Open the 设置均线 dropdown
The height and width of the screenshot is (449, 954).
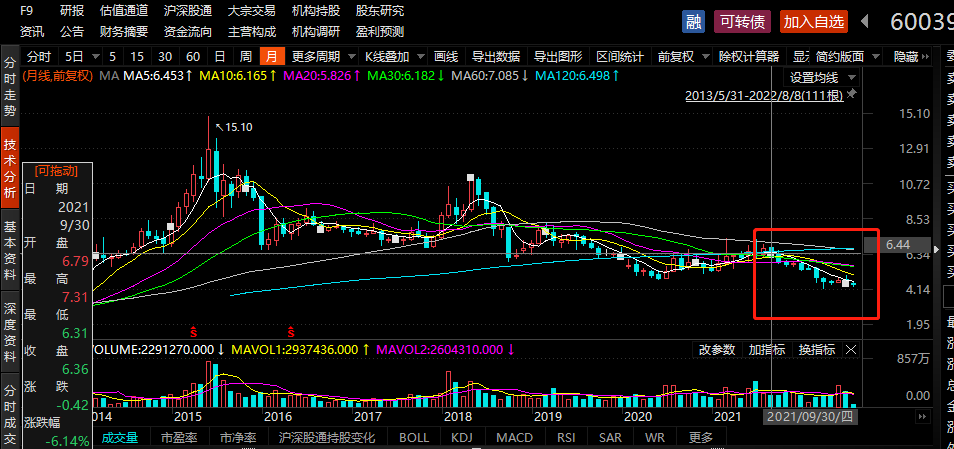tap(820, 76)
